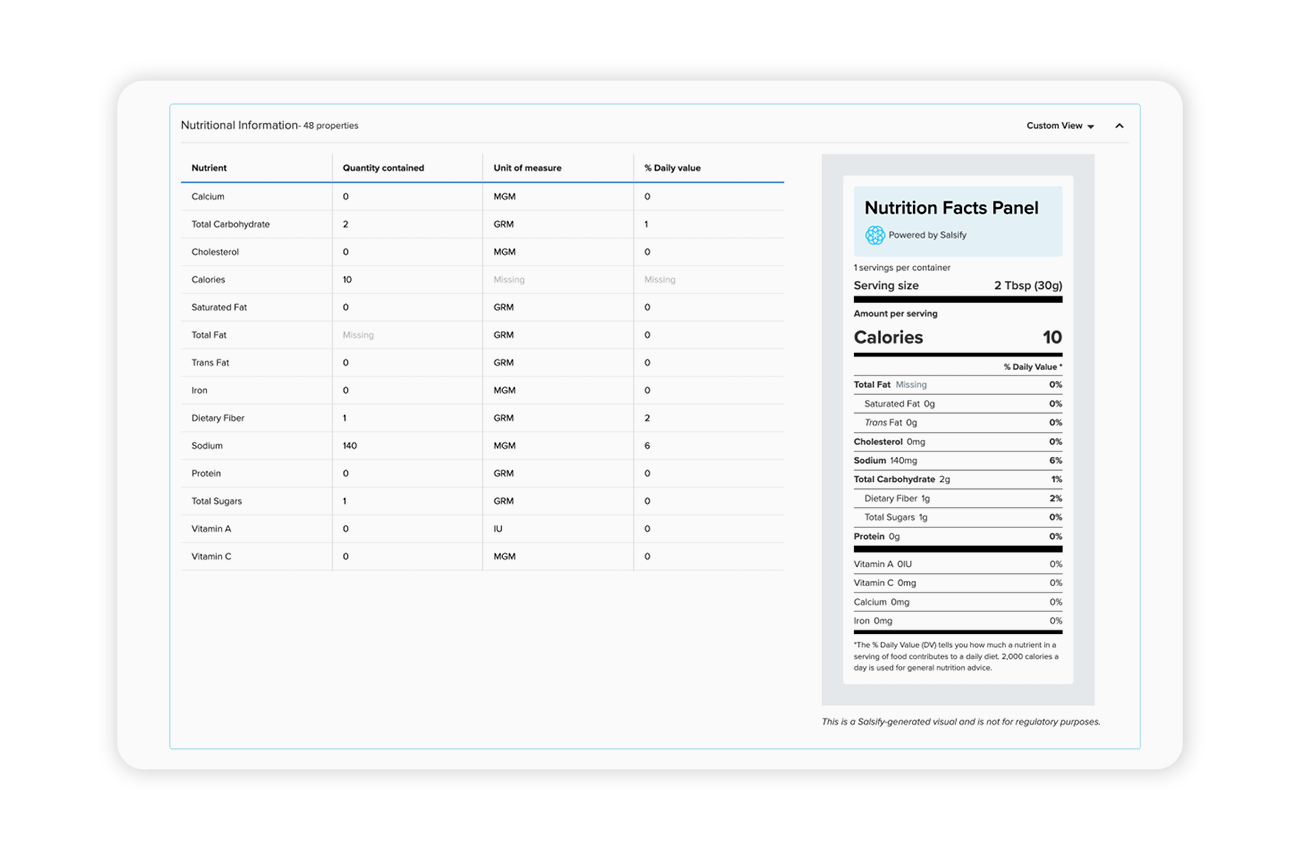Select the Sodium quantity value 140
The image size is (1300, 850).
350,445
